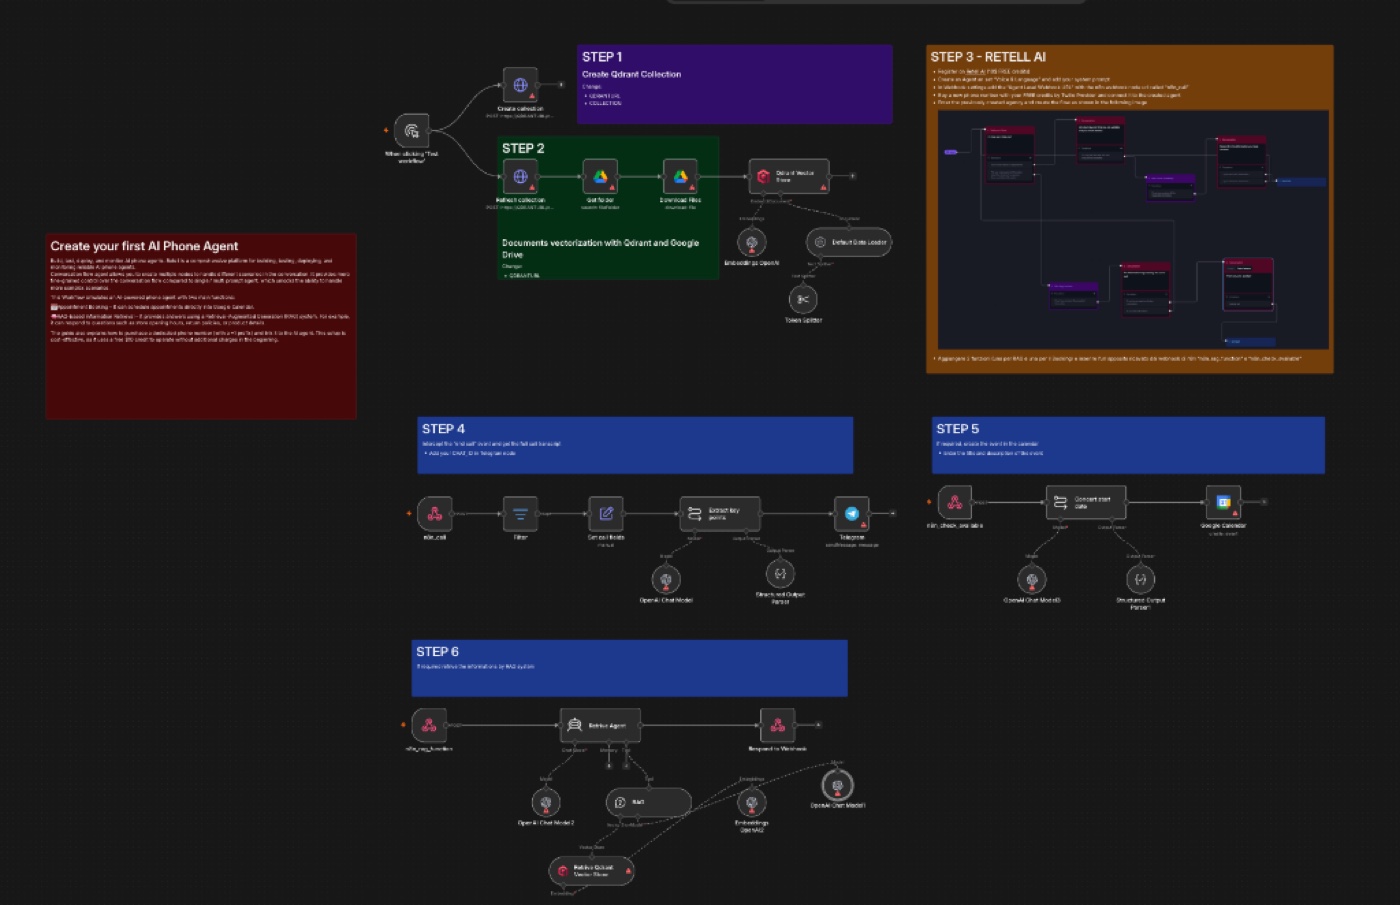
Task: Select the n8n_check_available webhook node
Action: (955, 503)
